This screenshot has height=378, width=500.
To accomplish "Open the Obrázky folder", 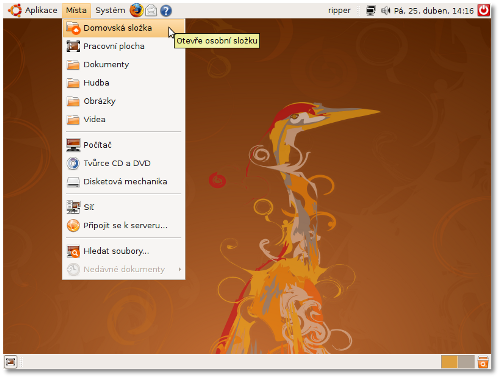I will (x=123, y=101).
